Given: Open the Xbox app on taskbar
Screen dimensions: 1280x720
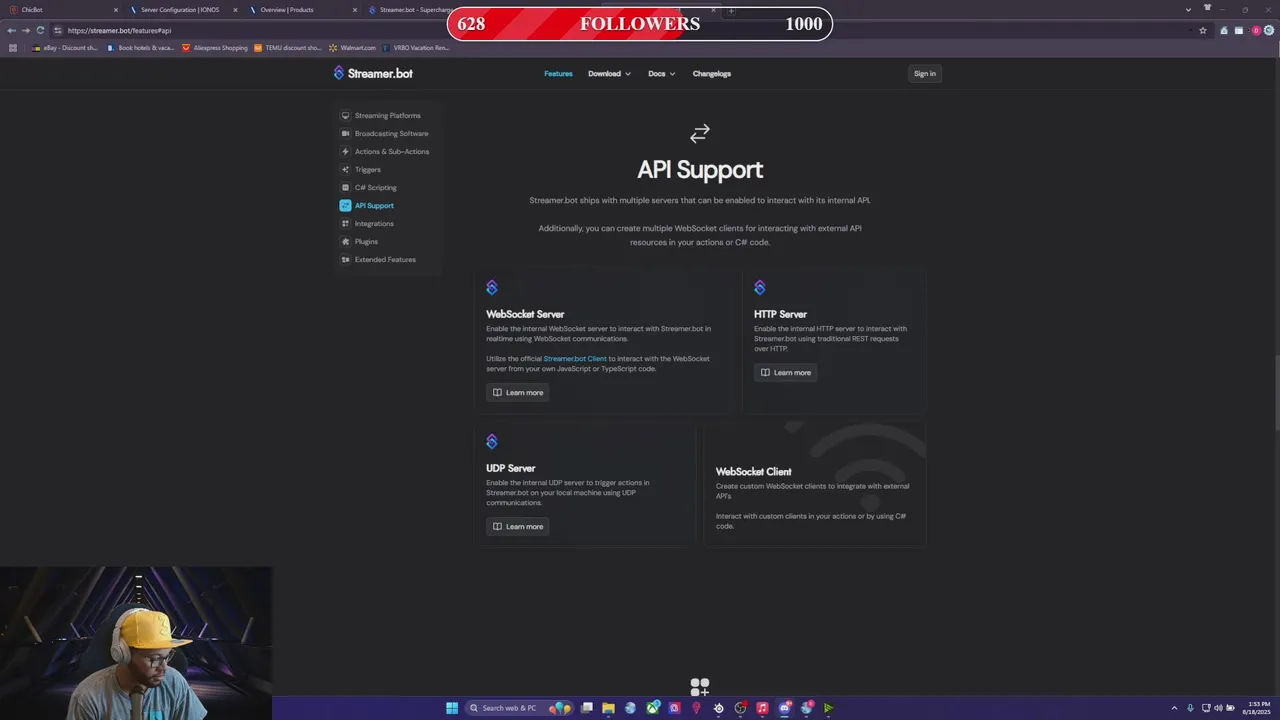Looking at the screenshot, I should coord(652,708).
